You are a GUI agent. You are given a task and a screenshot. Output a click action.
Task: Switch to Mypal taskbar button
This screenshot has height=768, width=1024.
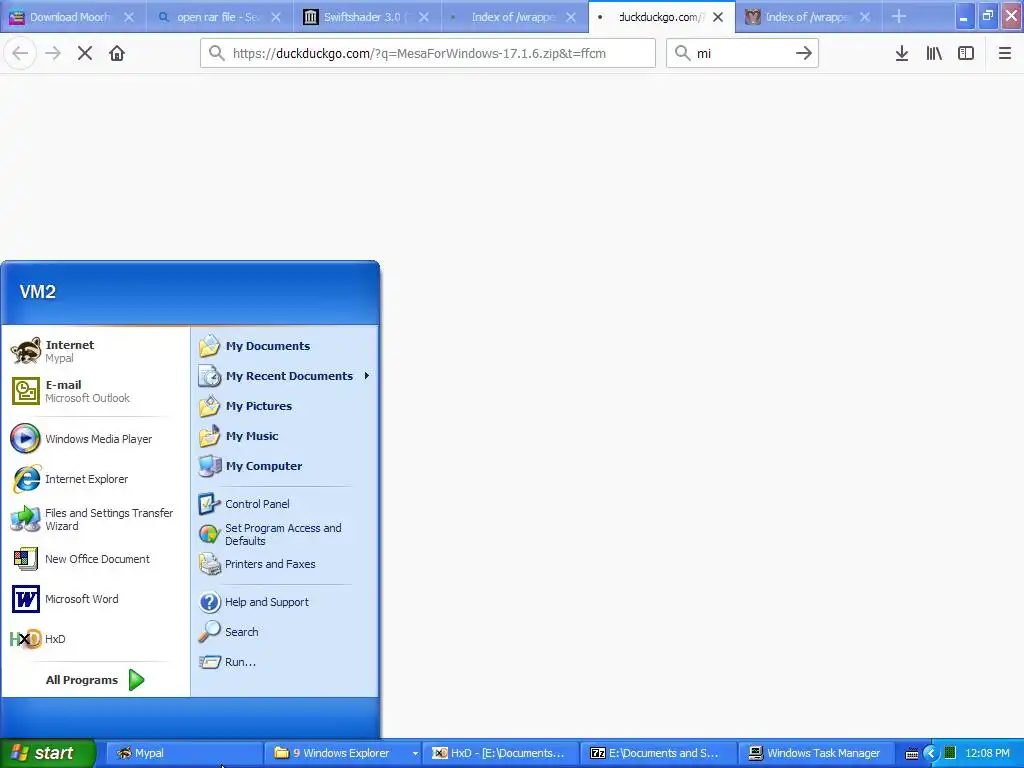pyautogui.click(x=184, y=753)
